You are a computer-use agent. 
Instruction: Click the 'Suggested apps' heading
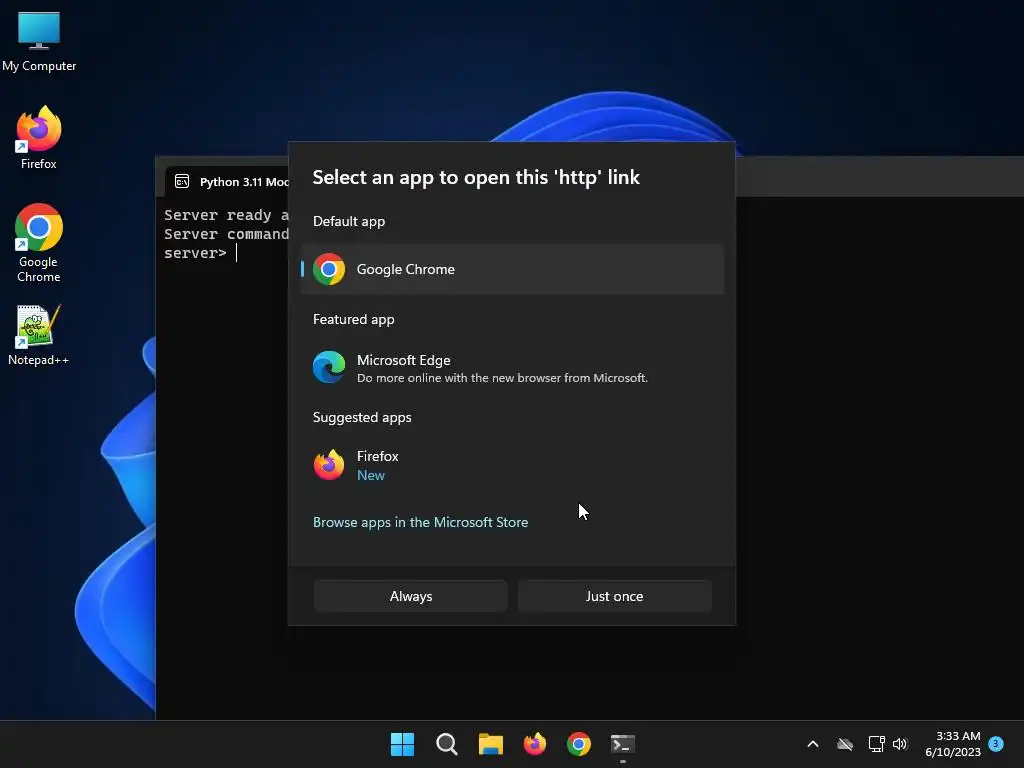362,417
